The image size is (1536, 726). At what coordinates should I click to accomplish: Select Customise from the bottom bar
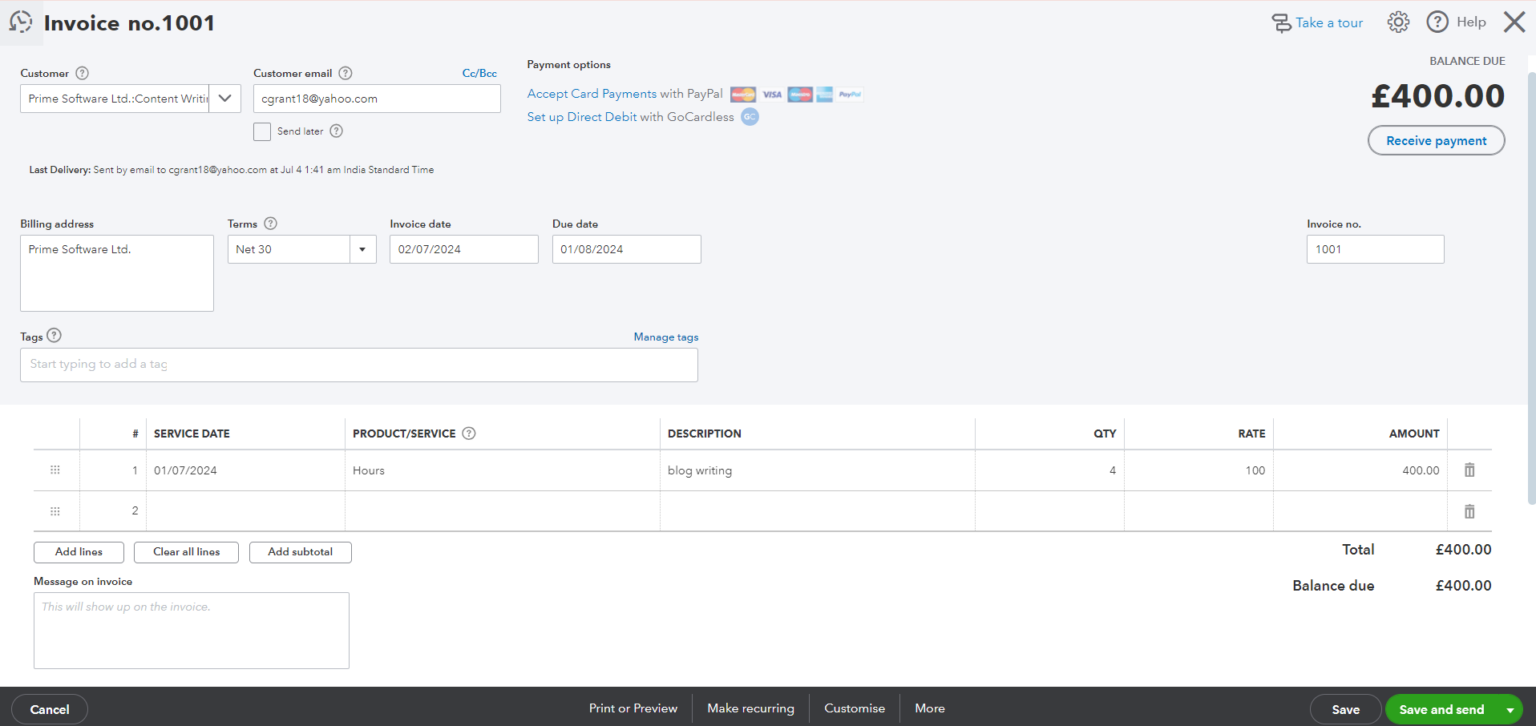(x=854, y=708)
